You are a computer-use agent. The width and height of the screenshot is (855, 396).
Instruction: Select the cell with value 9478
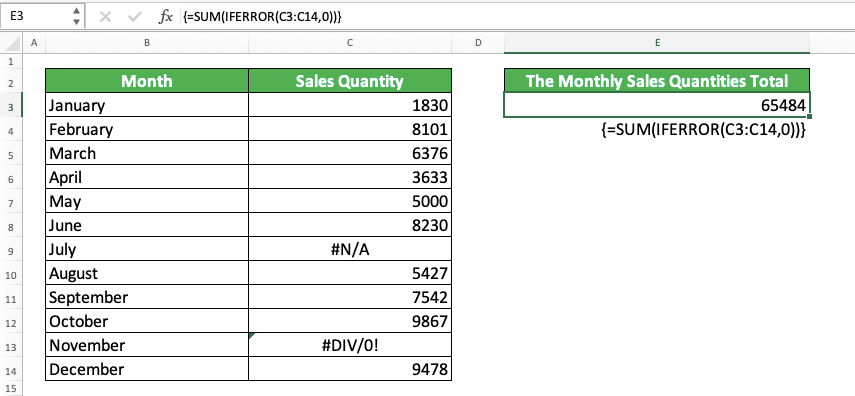point(350,369)
